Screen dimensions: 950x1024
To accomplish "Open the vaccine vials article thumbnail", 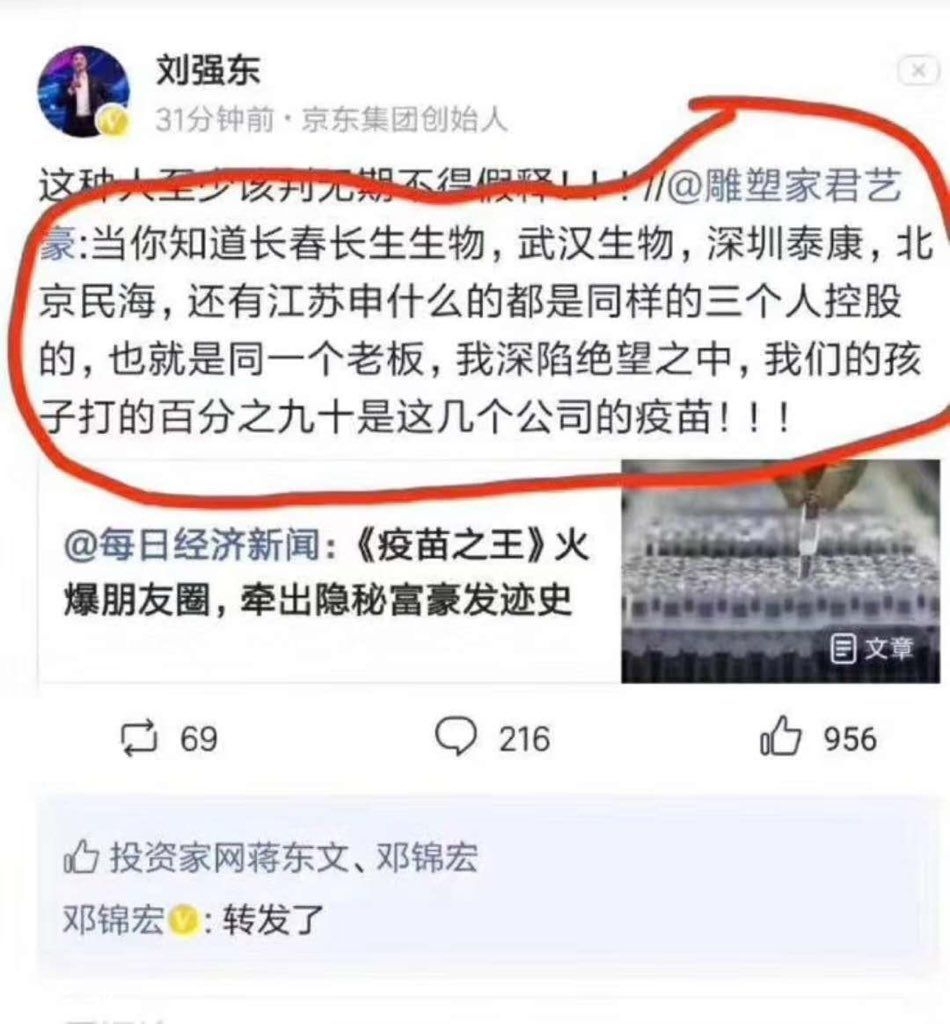I will 780,571.
